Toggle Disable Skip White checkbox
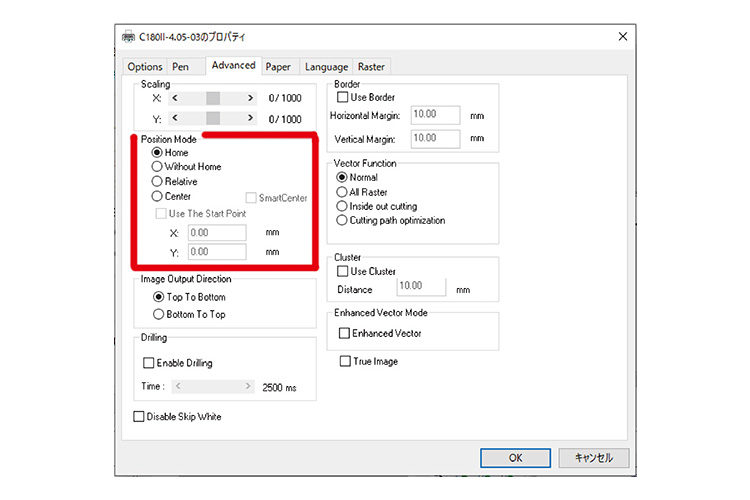 [139, 417]
